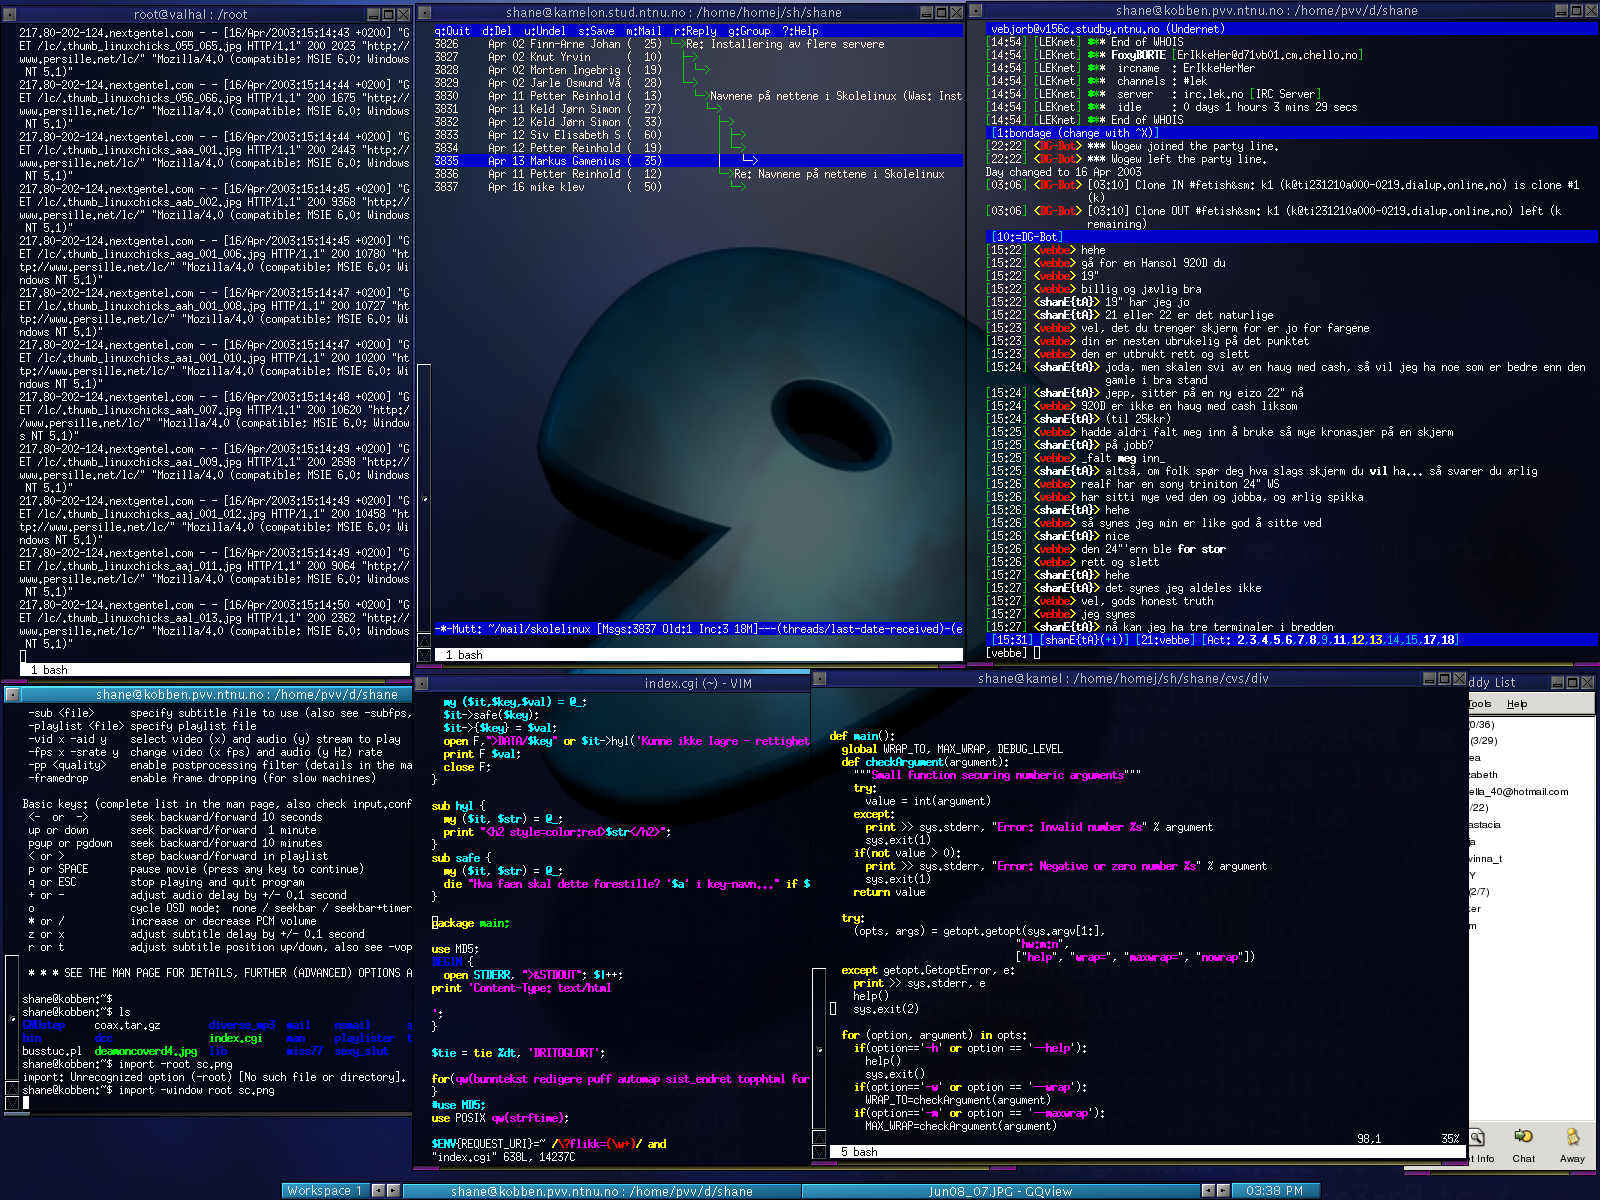
Task: Click scroll-down arrow in mutt window scrollbar
Action: (x=424, y=655)
